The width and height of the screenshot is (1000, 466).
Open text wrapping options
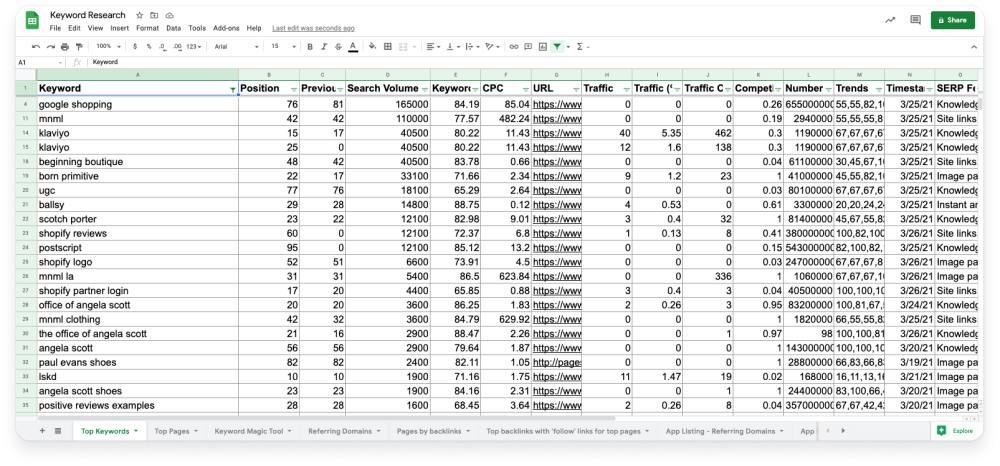pyautogui.click(x=471, y=47)
